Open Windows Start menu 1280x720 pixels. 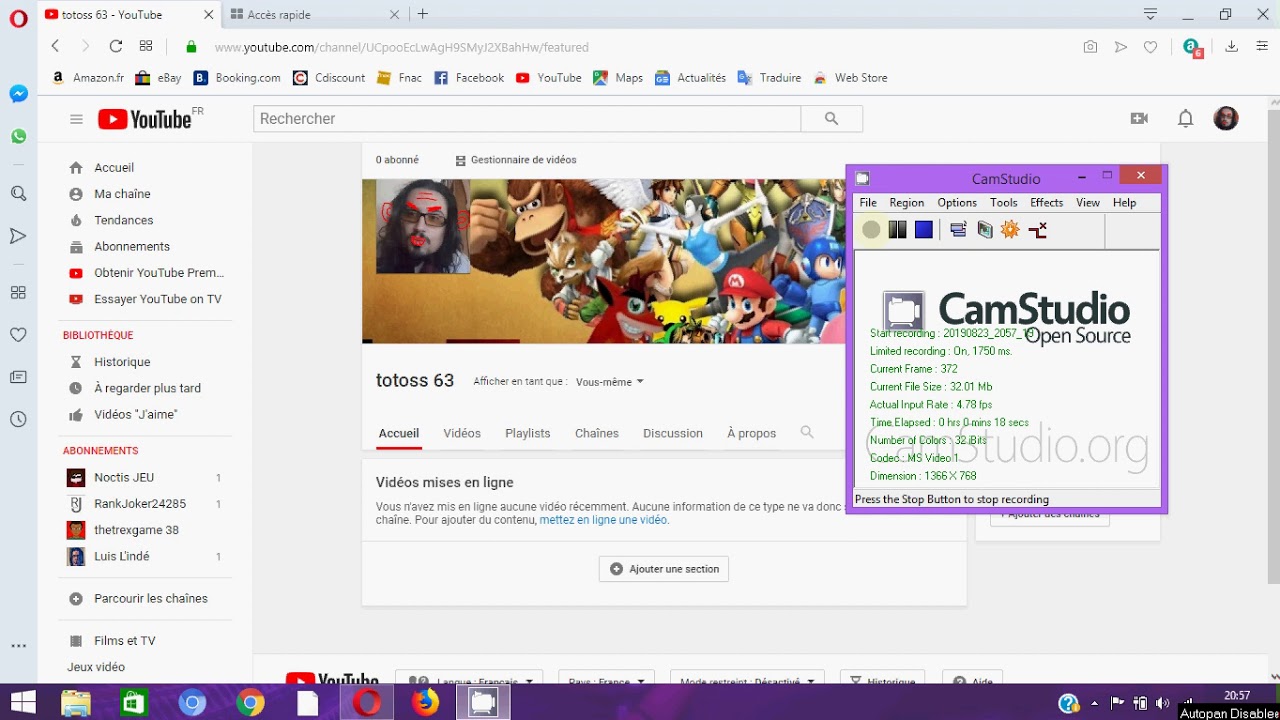(23, 703)
